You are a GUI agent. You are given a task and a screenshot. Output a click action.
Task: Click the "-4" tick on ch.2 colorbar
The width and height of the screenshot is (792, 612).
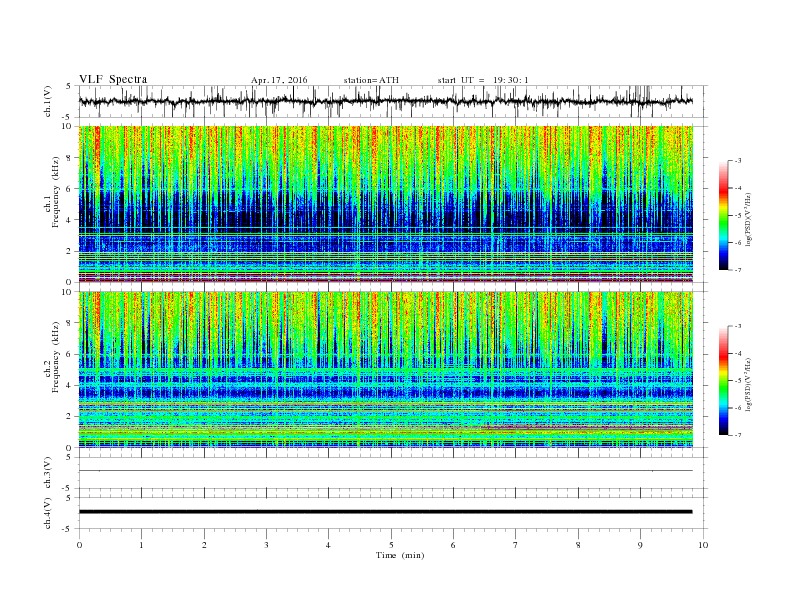737,353
